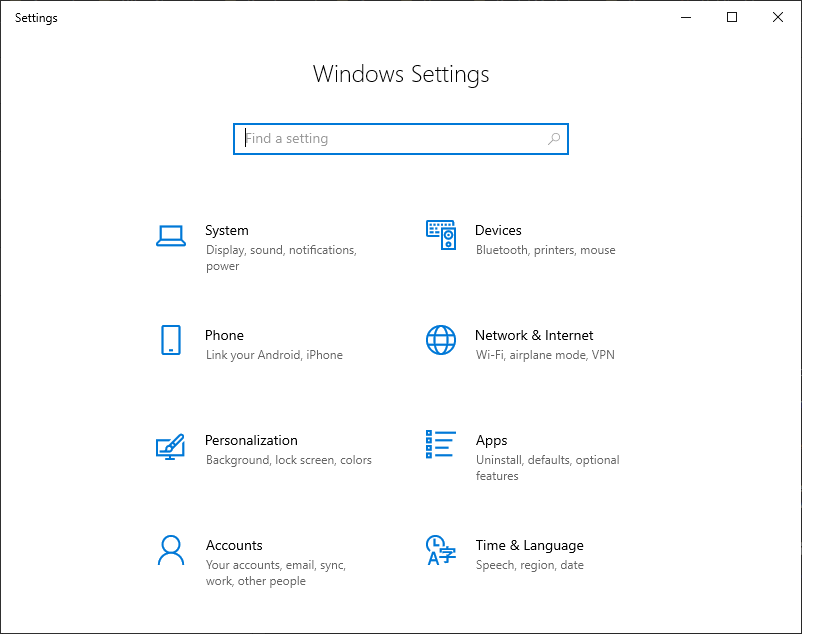Click 'Background, lock screen, colors' text
Viewport: 819px width, 634px height.
(288, 460)
